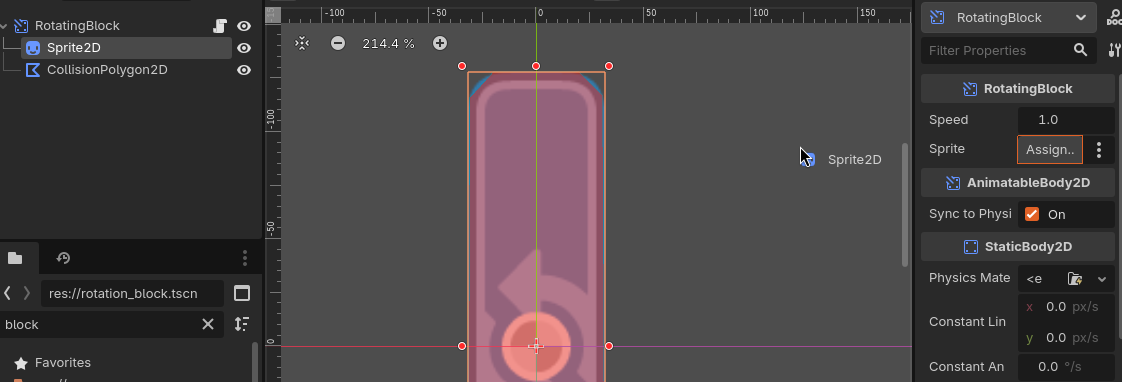Click the top-left red sprite handle
The height and width of the screenshot is (382, 1122).
click(462, 66)
